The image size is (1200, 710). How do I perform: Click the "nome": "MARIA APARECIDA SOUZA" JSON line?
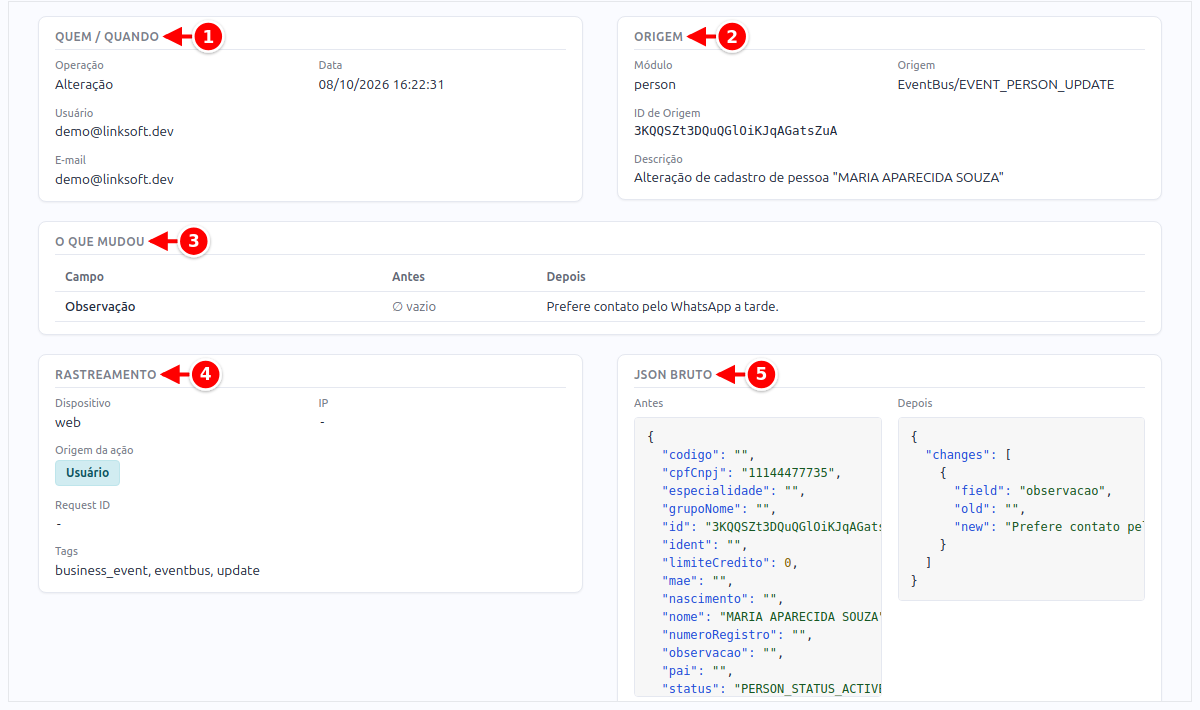coord(771,617)
